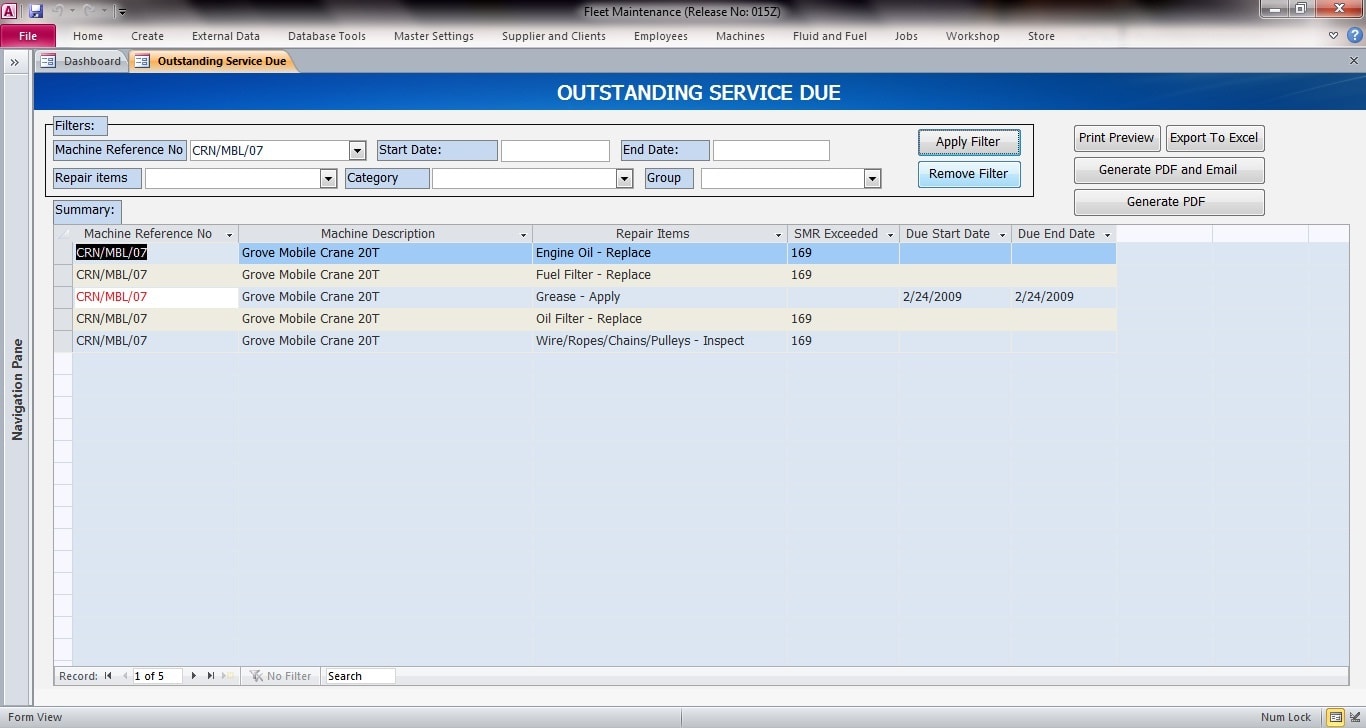Open Due Start Date column filter arrow
The height and width of the screenshot is (728, 1366).
1002,234
